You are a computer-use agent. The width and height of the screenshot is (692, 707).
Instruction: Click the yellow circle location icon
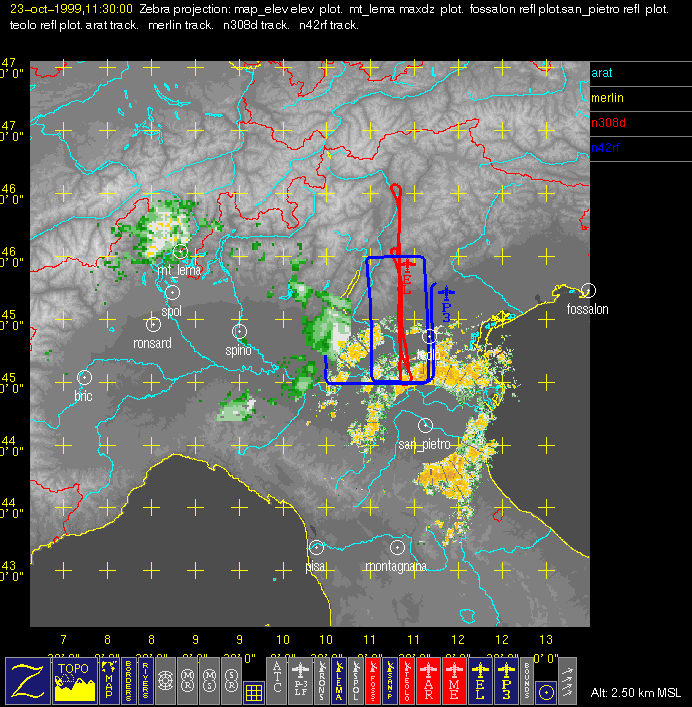(546, 692)
